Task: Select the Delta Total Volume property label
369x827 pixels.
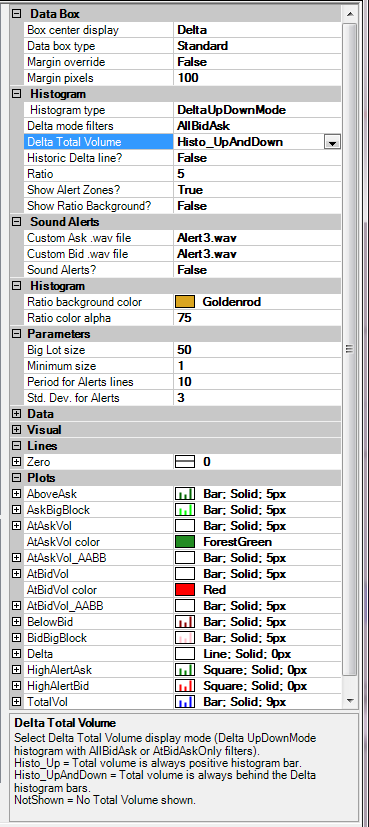Action: click(x=74, y=142)
